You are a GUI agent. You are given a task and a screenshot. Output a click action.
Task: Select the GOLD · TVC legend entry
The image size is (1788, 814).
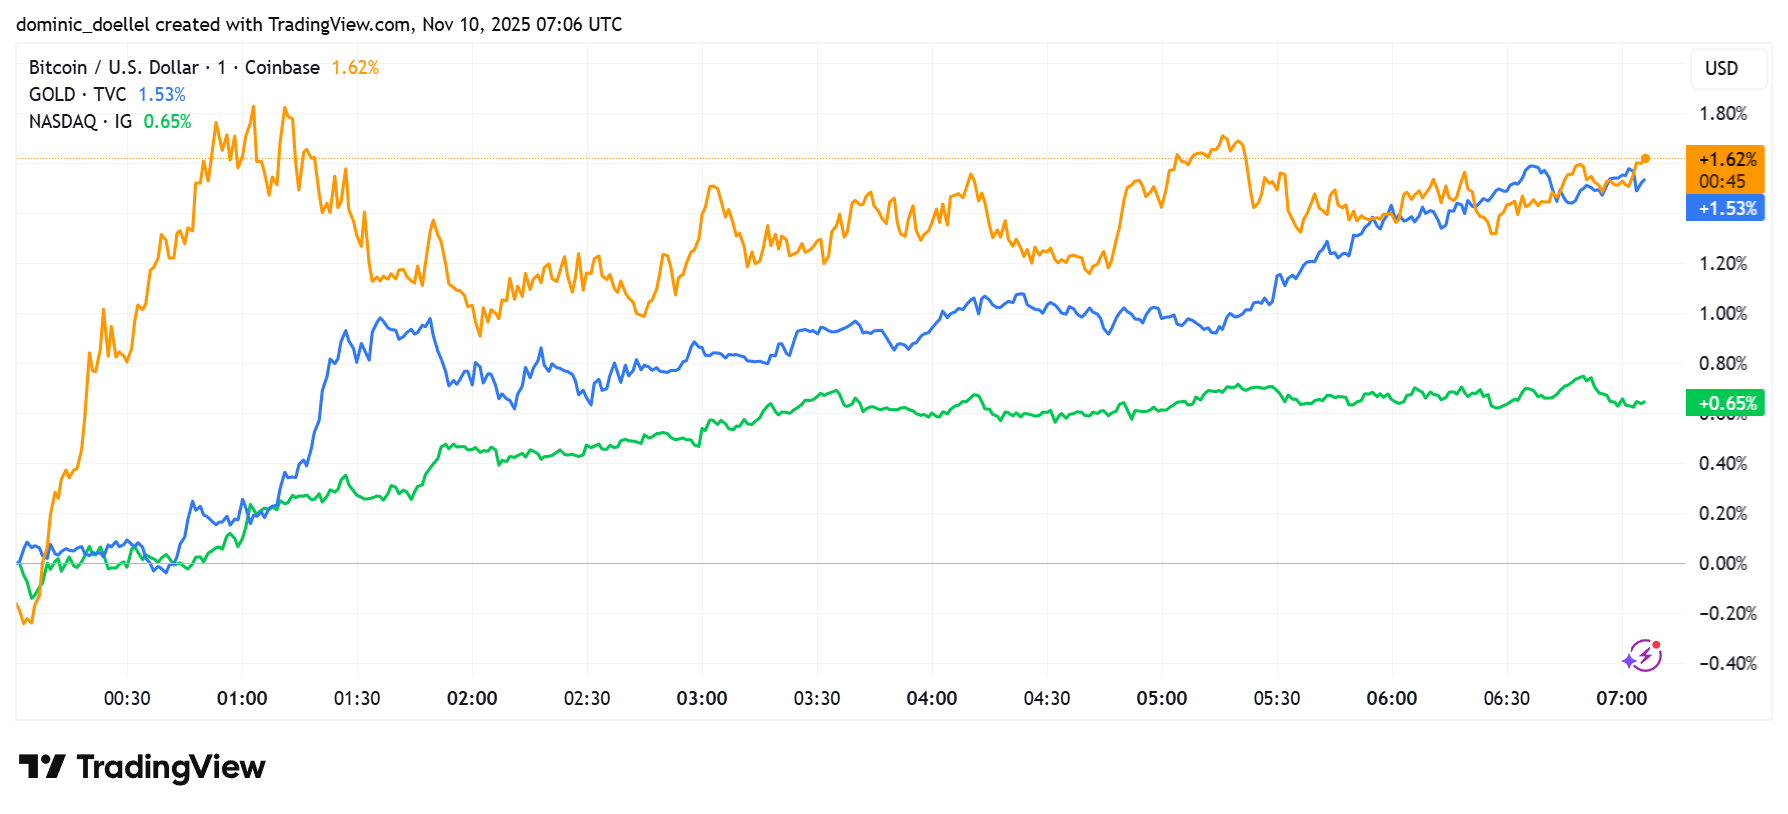coord(77,94)
